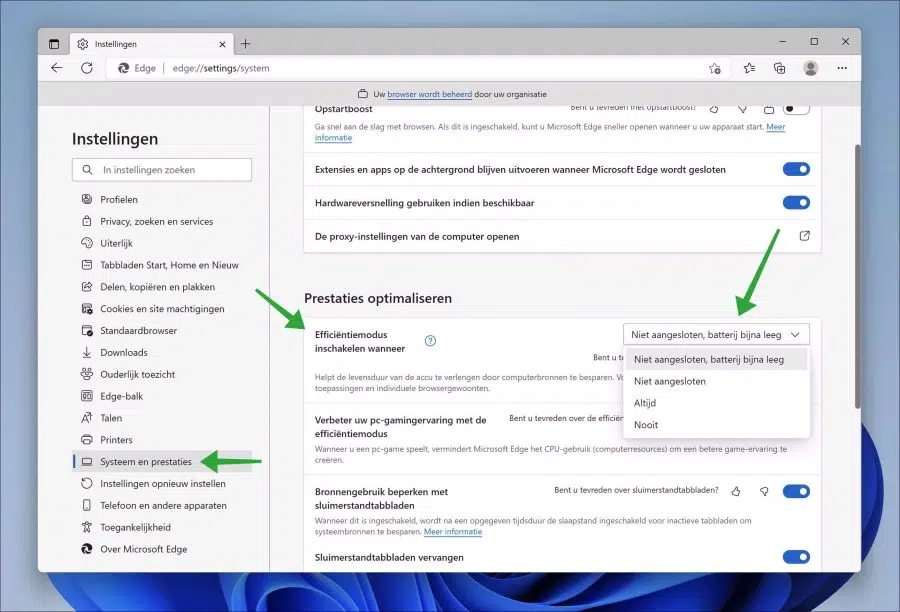Click the Toegankelijkheid sidebar icon

pos(87,527)
